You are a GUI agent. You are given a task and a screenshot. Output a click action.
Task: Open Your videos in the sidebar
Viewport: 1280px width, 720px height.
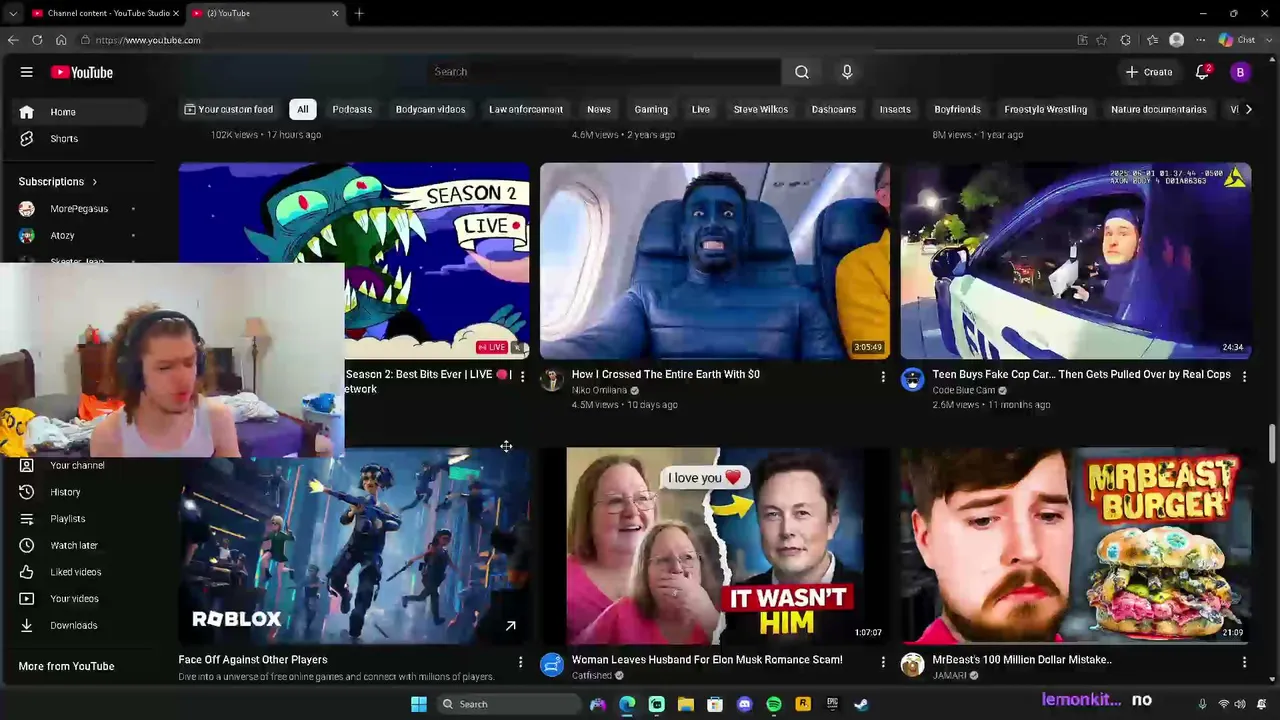[74, 599]
